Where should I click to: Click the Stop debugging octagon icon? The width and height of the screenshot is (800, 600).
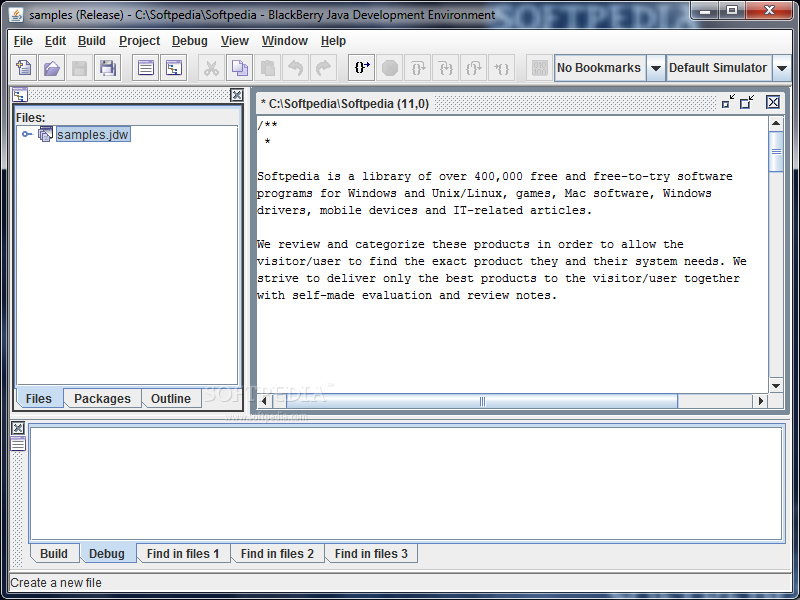click(x=390, y=68)
